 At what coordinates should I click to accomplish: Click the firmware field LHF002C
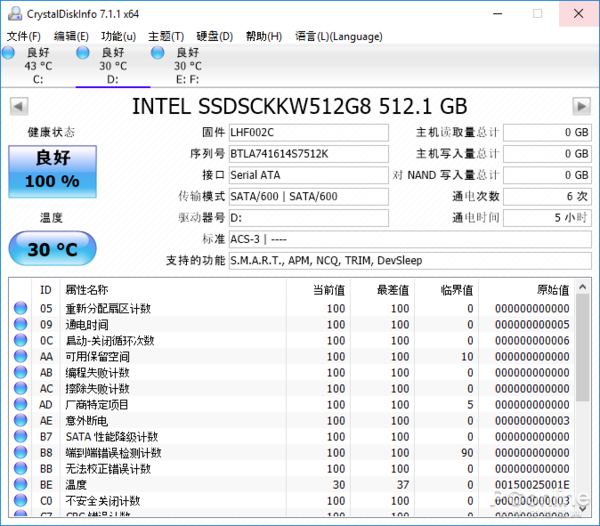coord(308,132)
